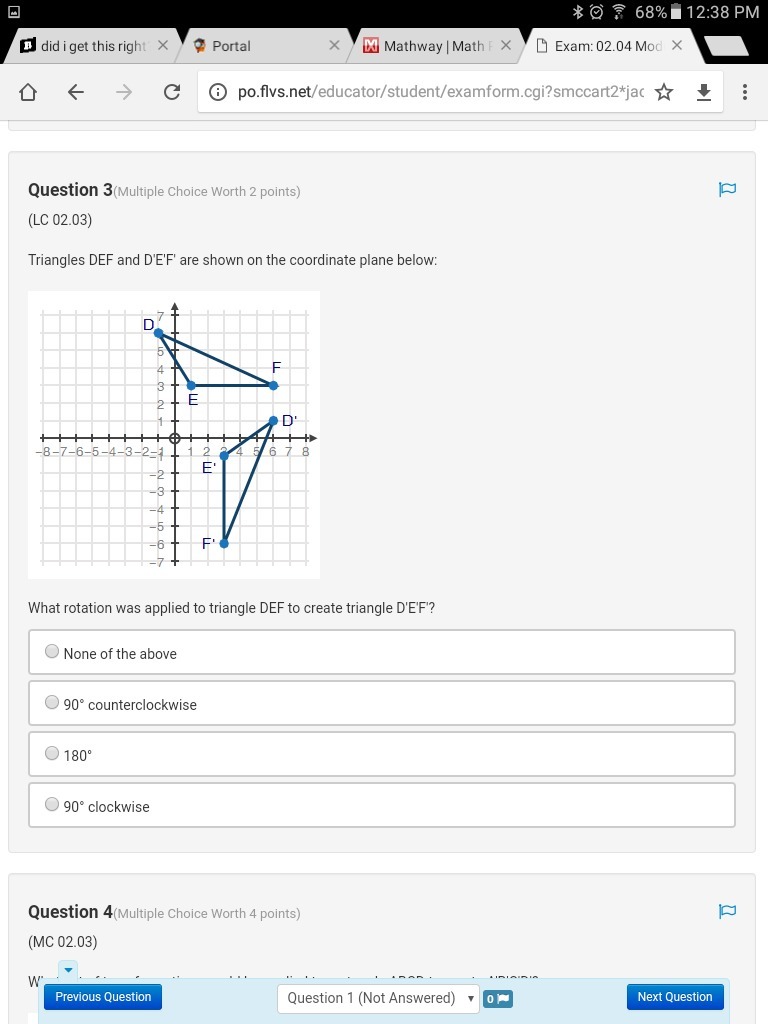Image resolution: width=768 pixels, height=1024 pixels.
Task: Reload the exam page
Action: [172, 92]
